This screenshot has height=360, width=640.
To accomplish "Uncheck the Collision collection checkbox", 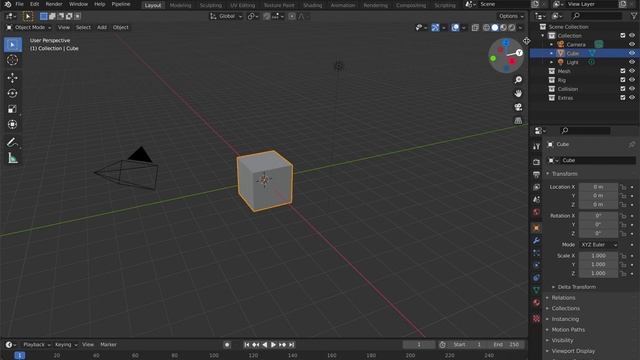I will coord(623,89).
